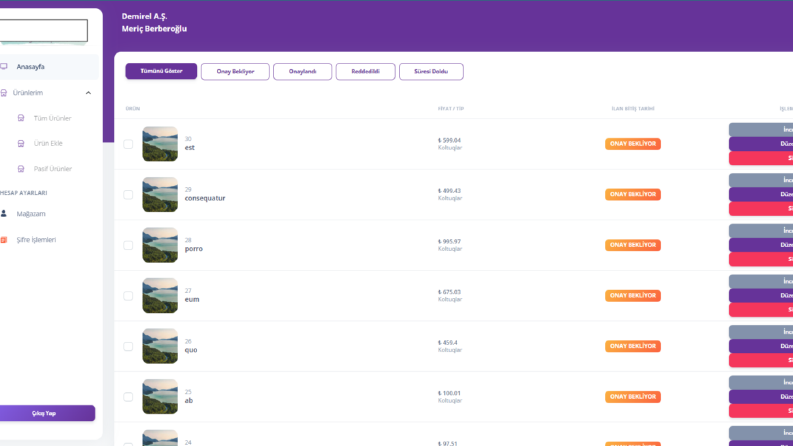
Task: Click the Şifre İşlemleri red icon
Action: (4, 240)
